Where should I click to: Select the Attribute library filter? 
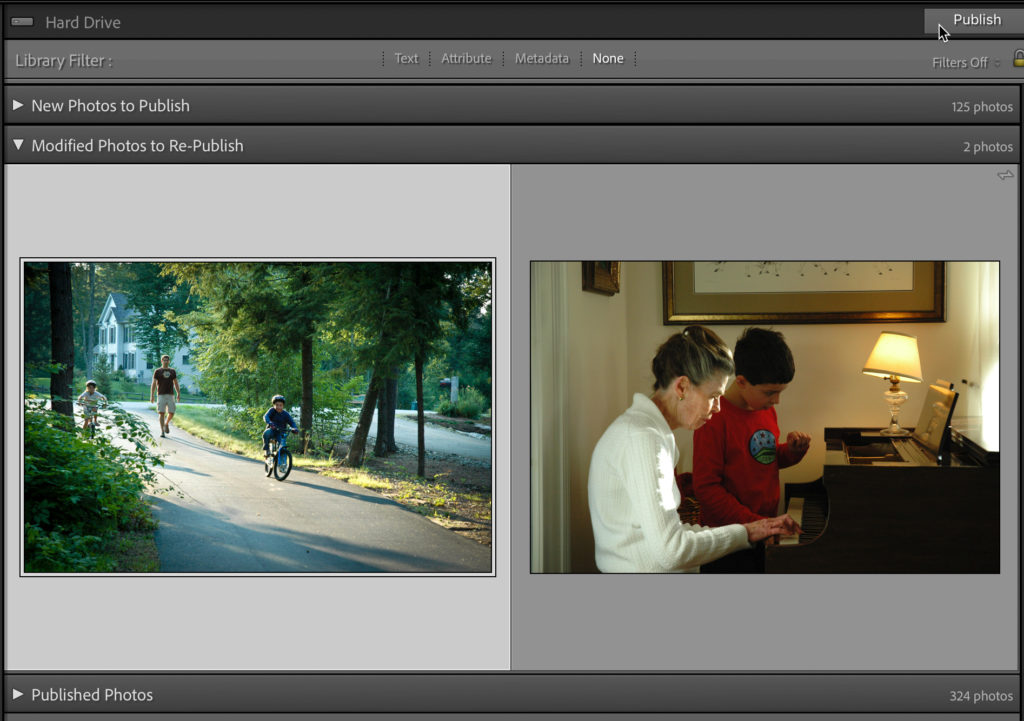point(466,59)
